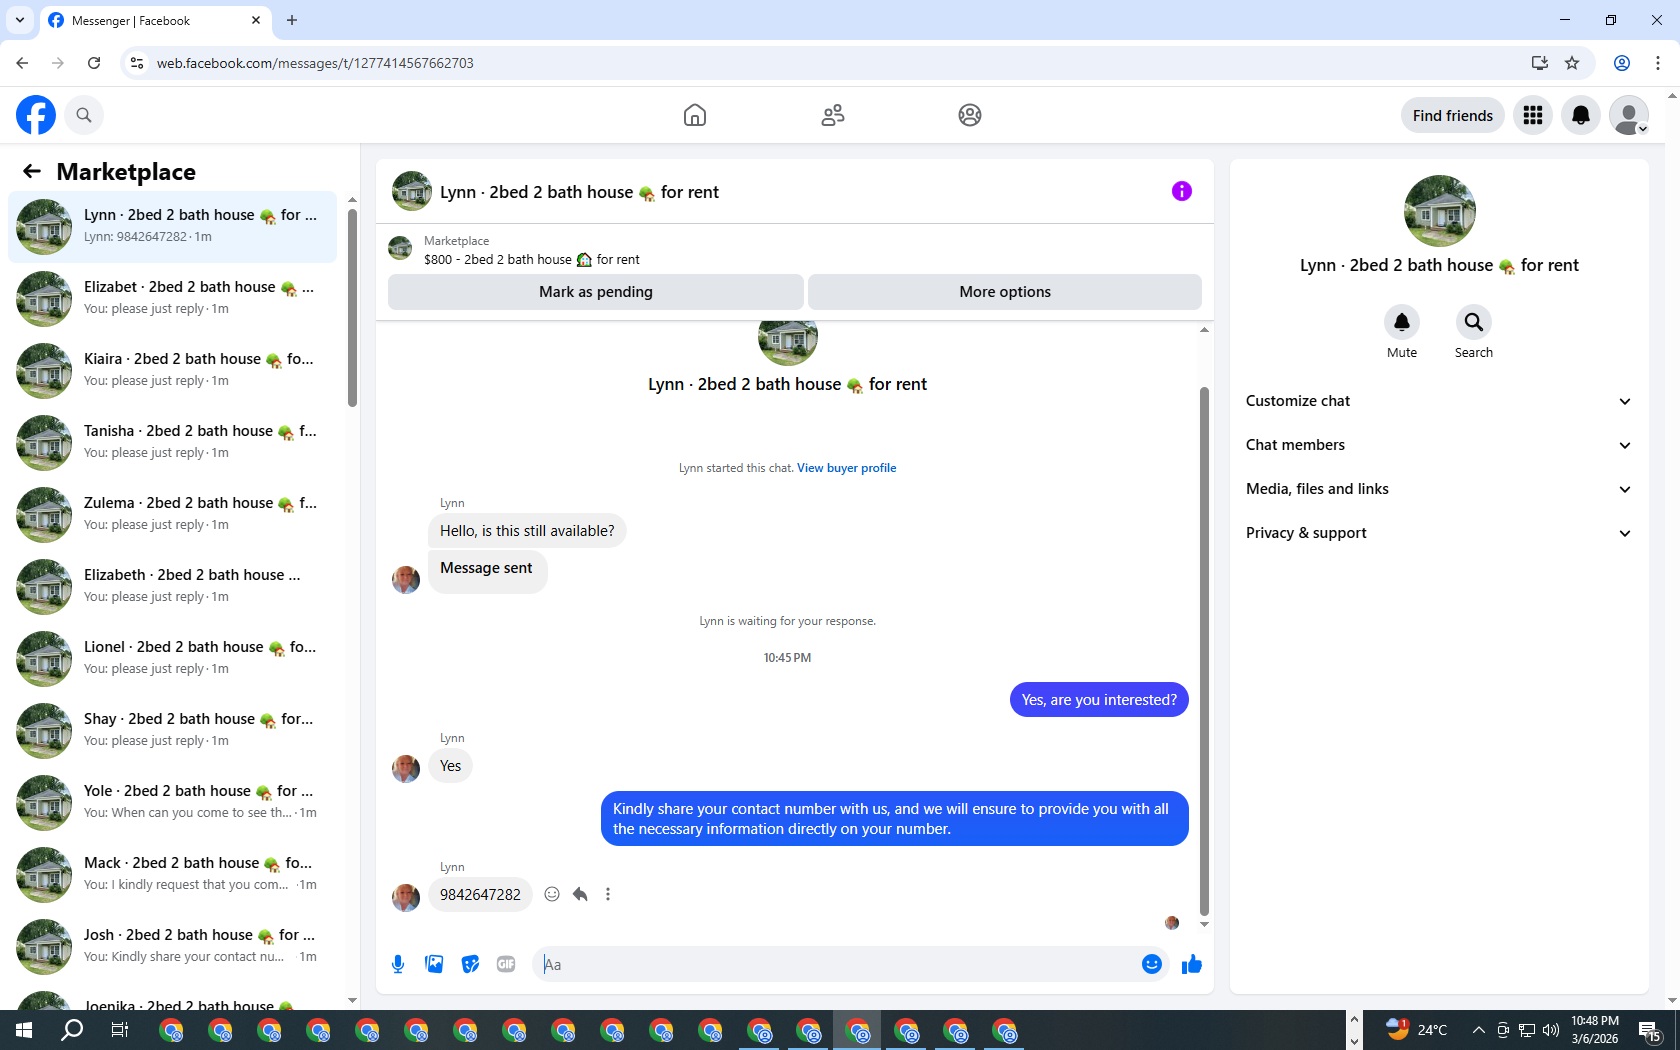1680x1050 pixels.
Task: Open the conversation title Lynn header
Action: pyautogui.click(x=579, y=192)
